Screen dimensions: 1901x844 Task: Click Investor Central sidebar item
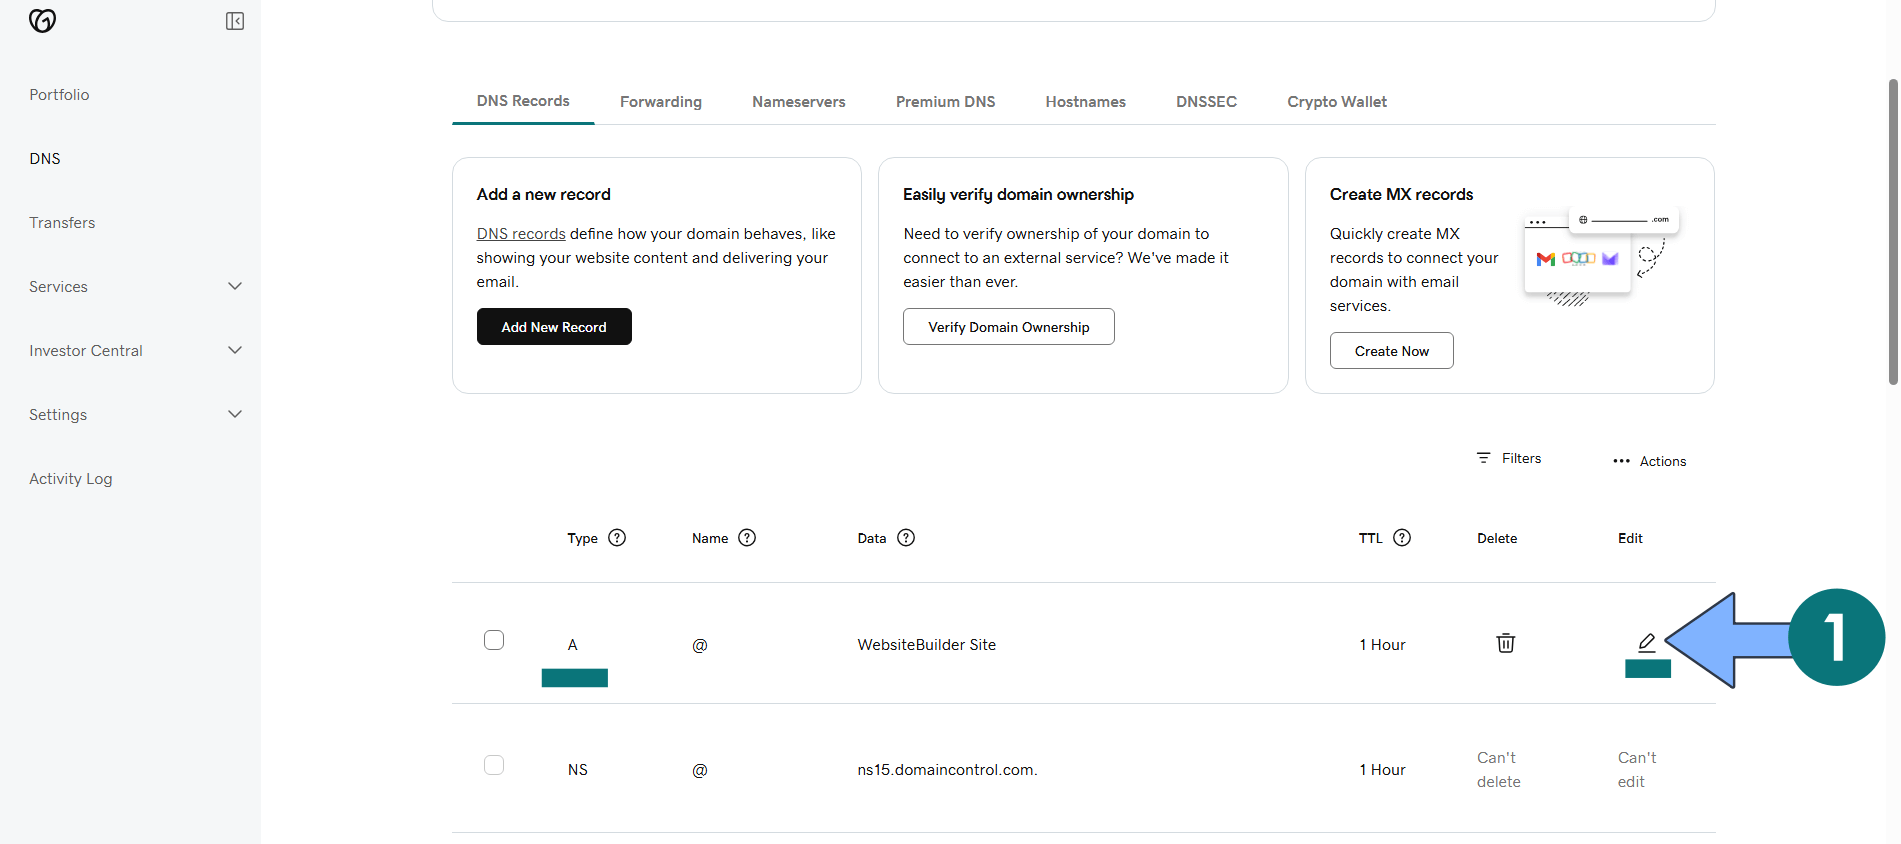(86, 351)
